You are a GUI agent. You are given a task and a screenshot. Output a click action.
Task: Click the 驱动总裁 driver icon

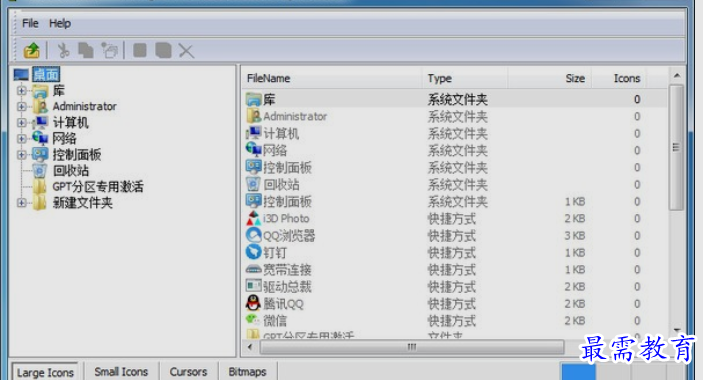(x=253, y=286)
